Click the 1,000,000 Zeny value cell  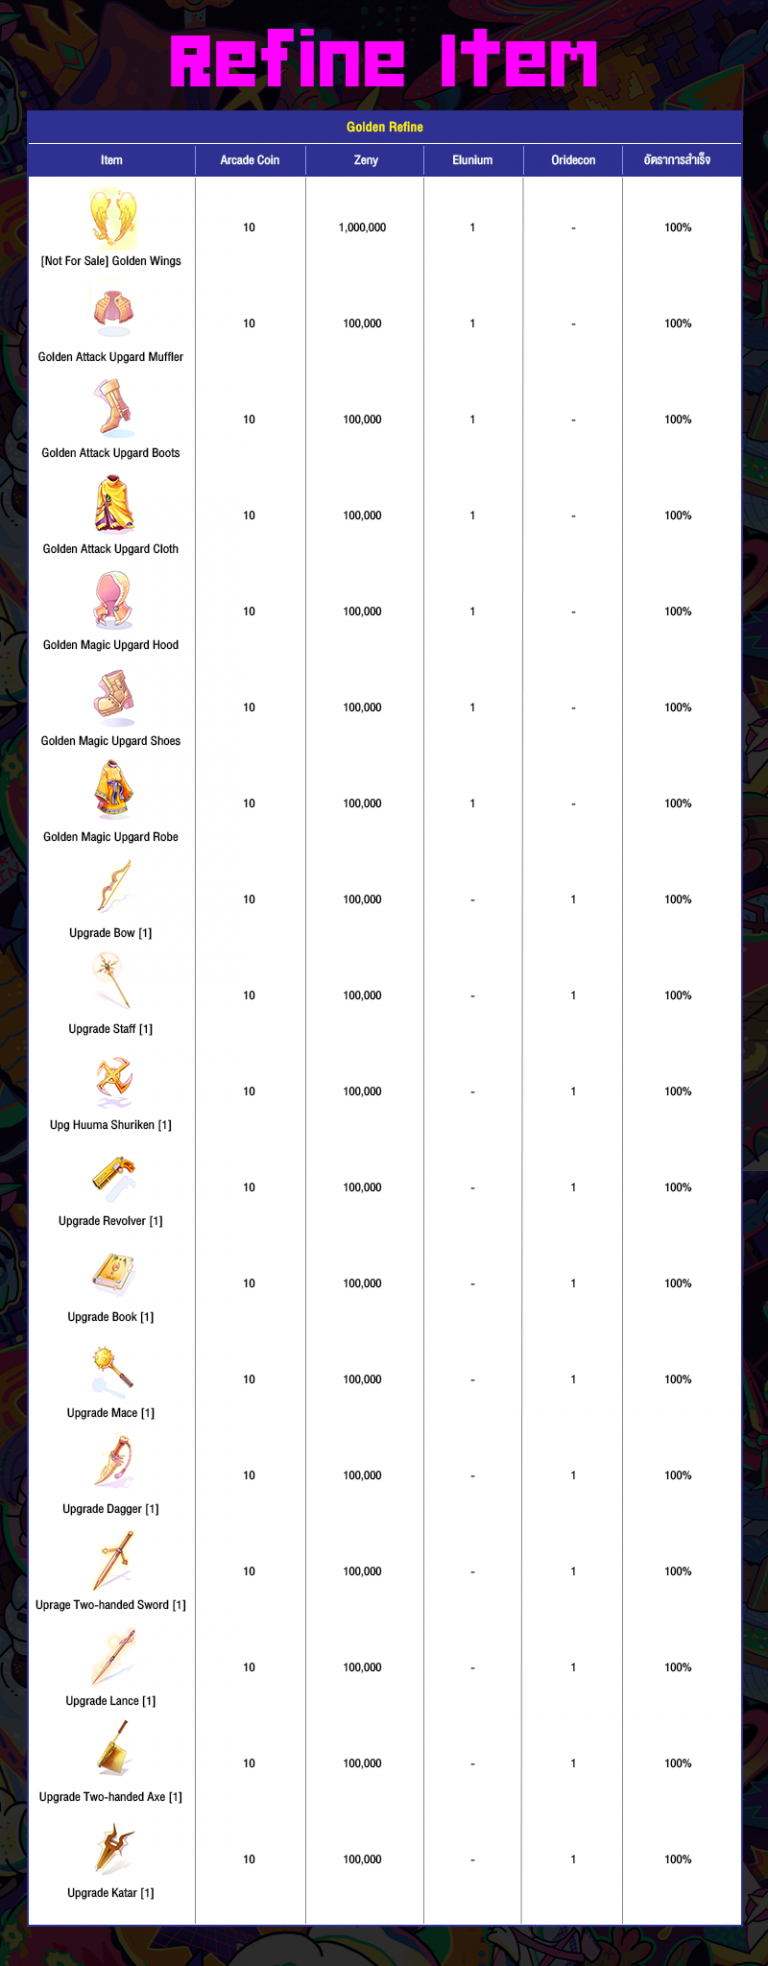[x=362, y=228]
